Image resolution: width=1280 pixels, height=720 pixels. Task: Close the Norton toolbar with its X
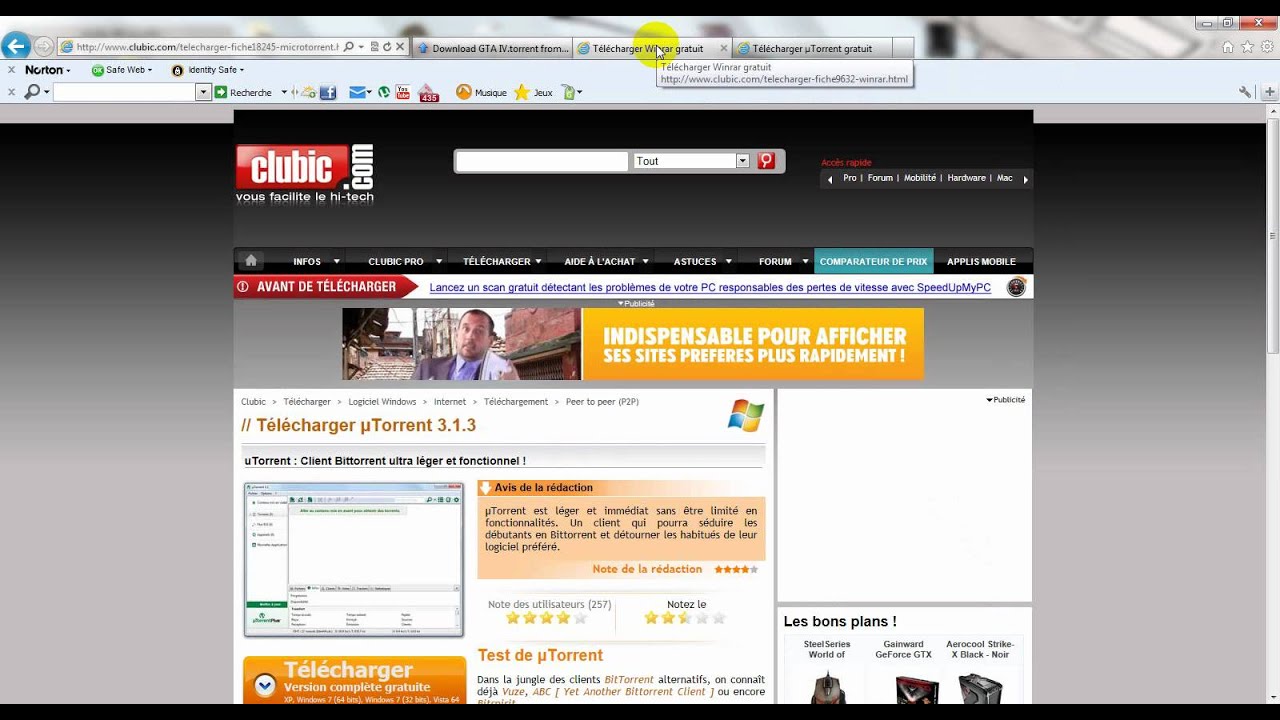pos(11,70)
